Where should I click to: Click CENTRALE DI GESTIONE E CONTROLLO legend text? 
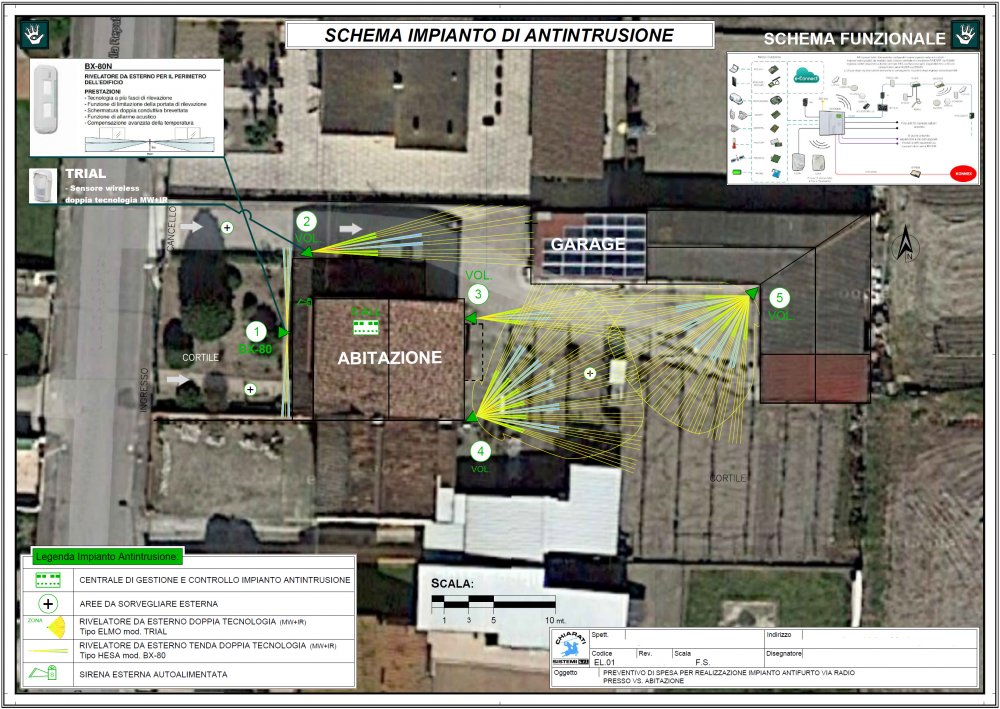pyautogui.click(x=215, y=580)
